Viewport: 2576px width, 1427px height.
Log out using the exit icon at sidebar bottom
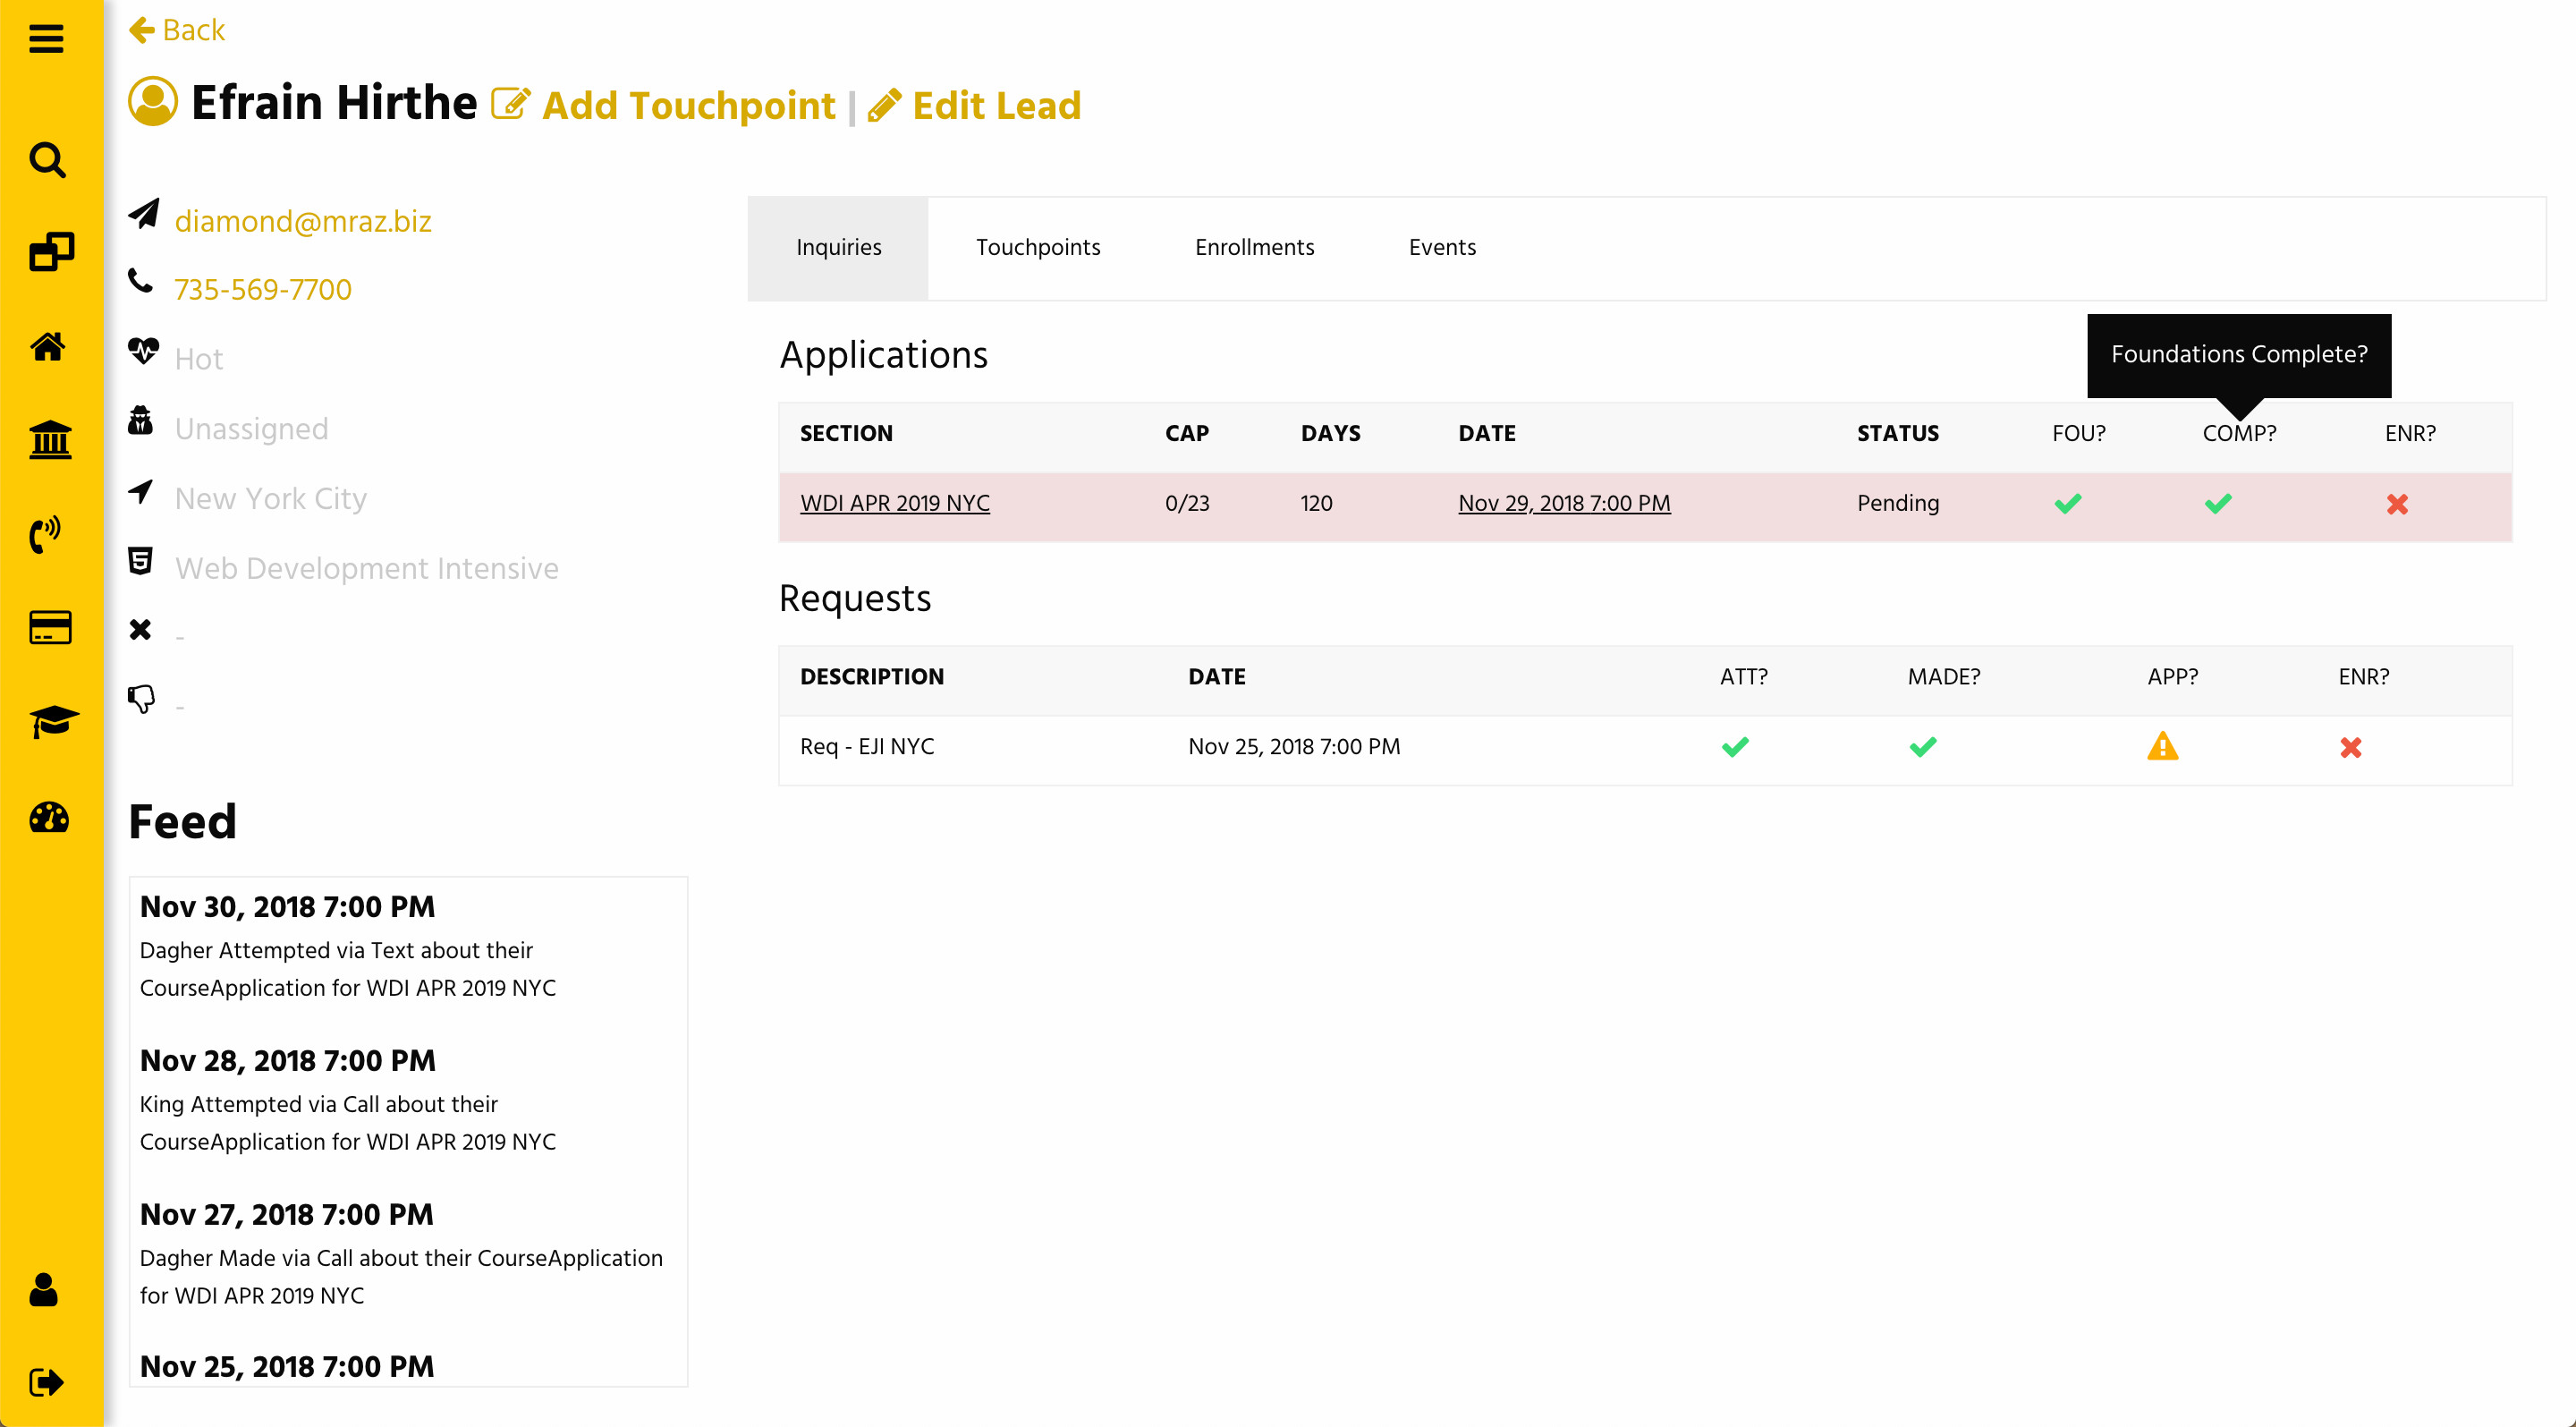tap(47, 1383)
